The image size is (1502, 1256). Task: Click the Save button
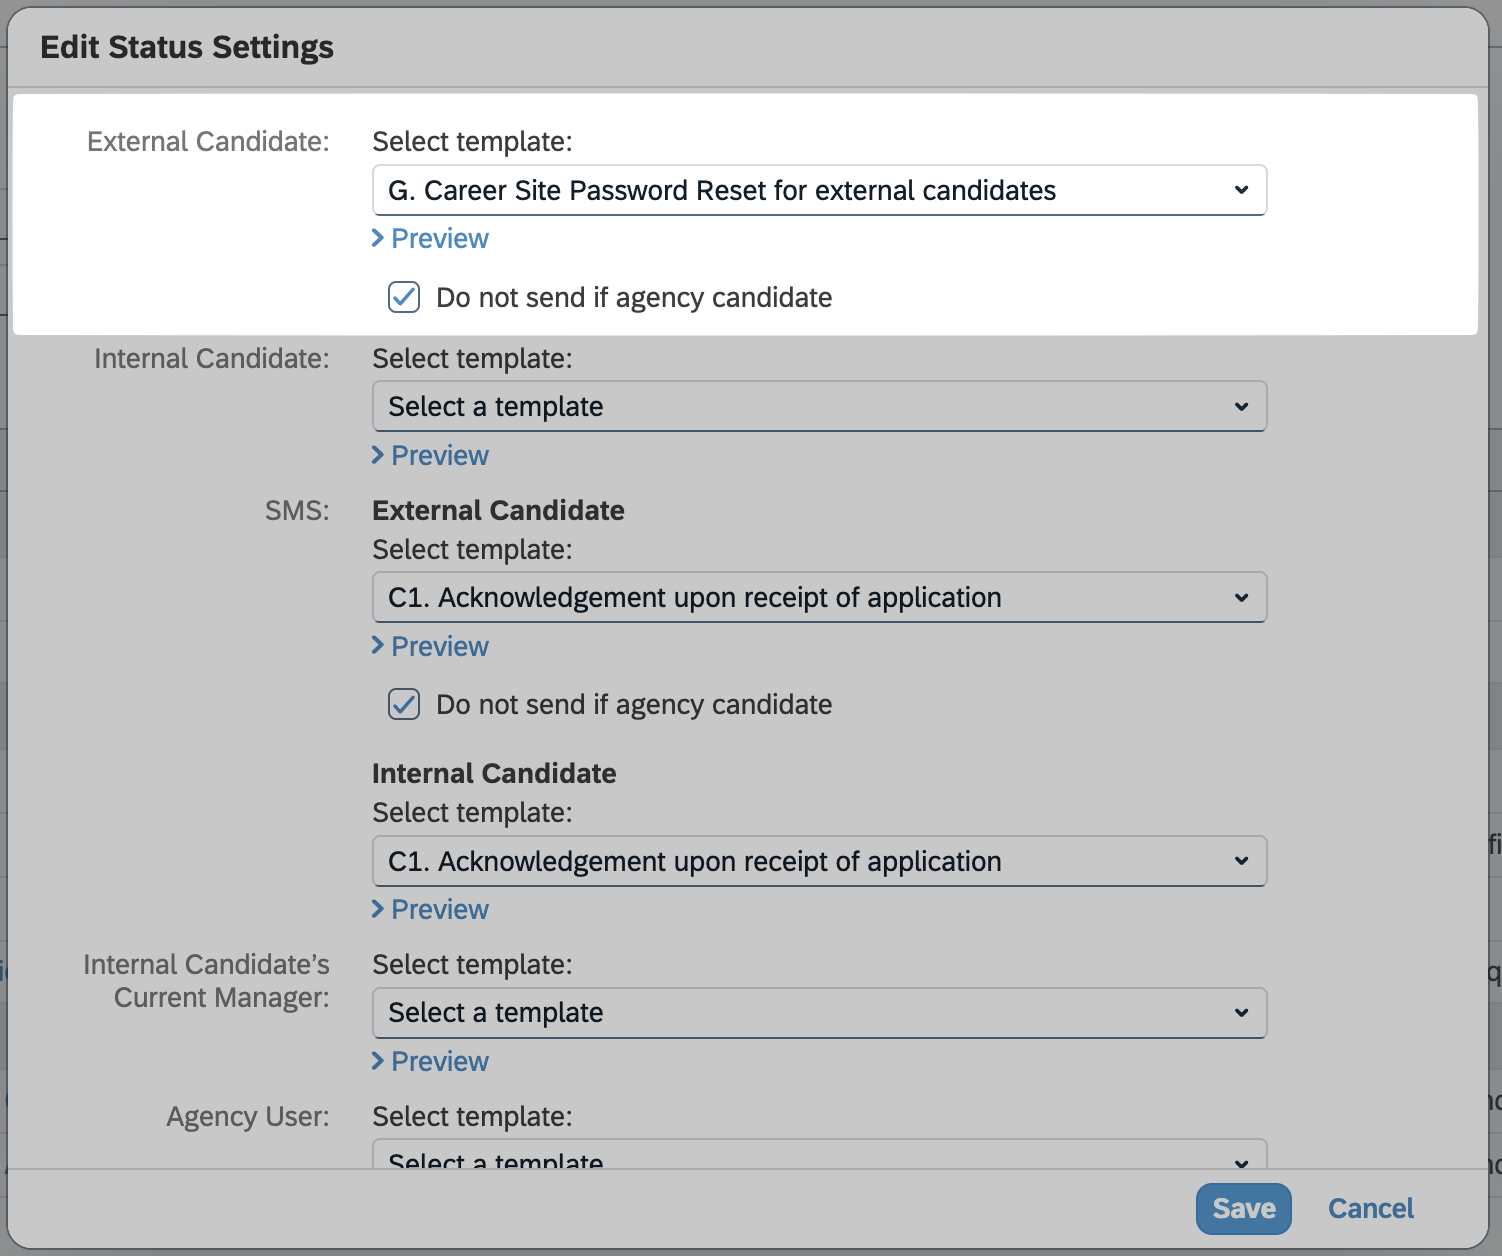point(1243,1208)
